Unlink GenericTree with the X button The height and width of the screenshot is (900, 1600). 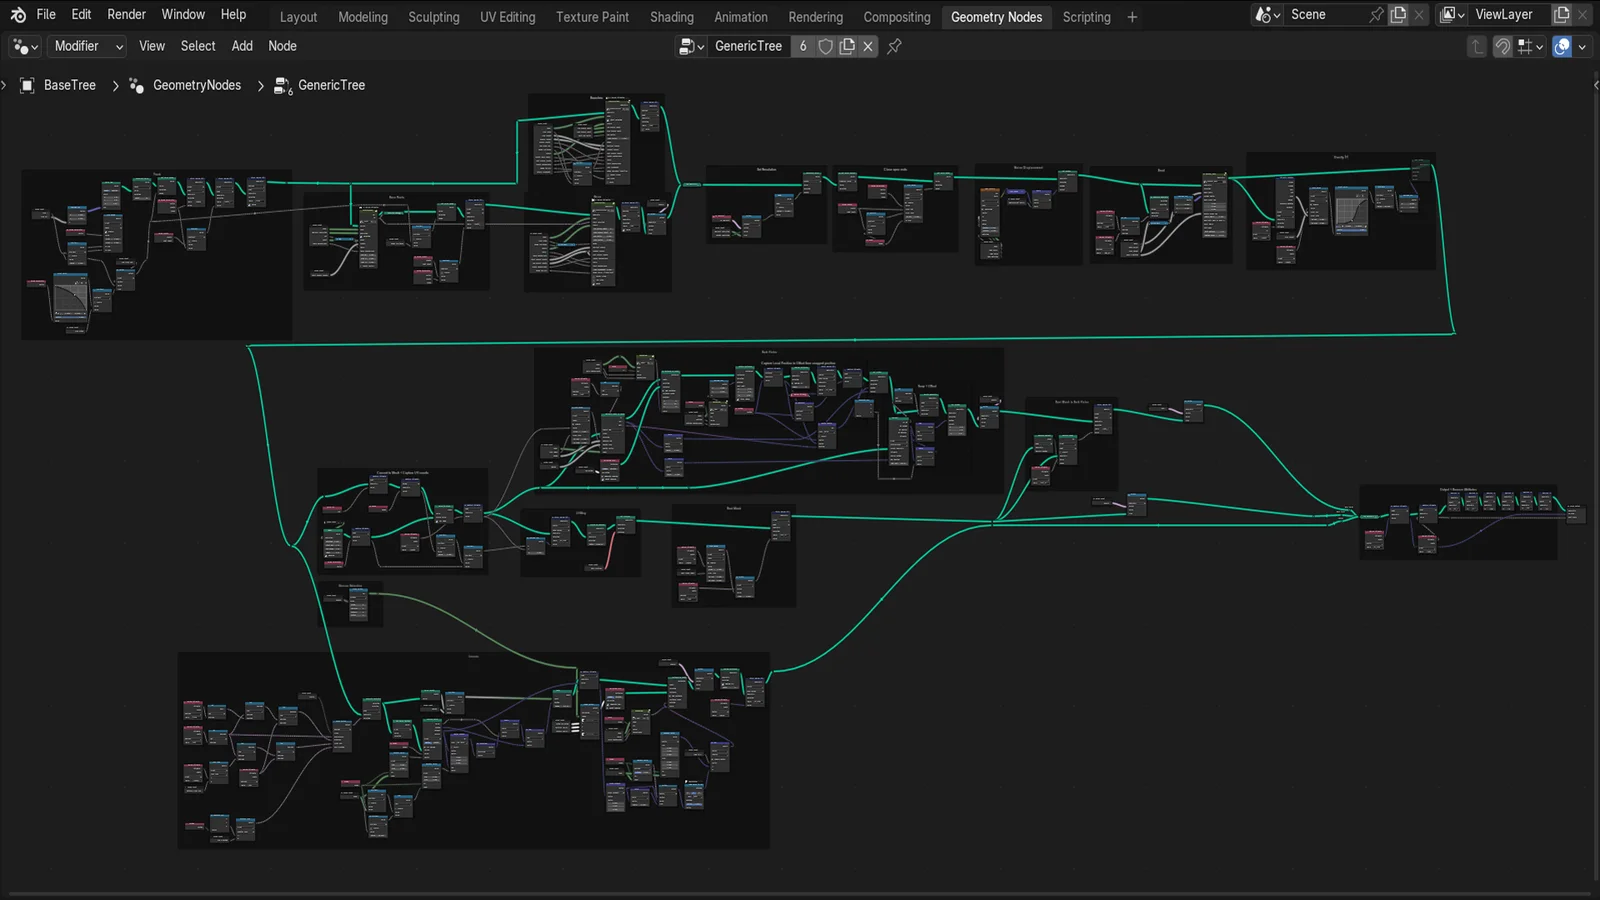[x=868, y=46]
